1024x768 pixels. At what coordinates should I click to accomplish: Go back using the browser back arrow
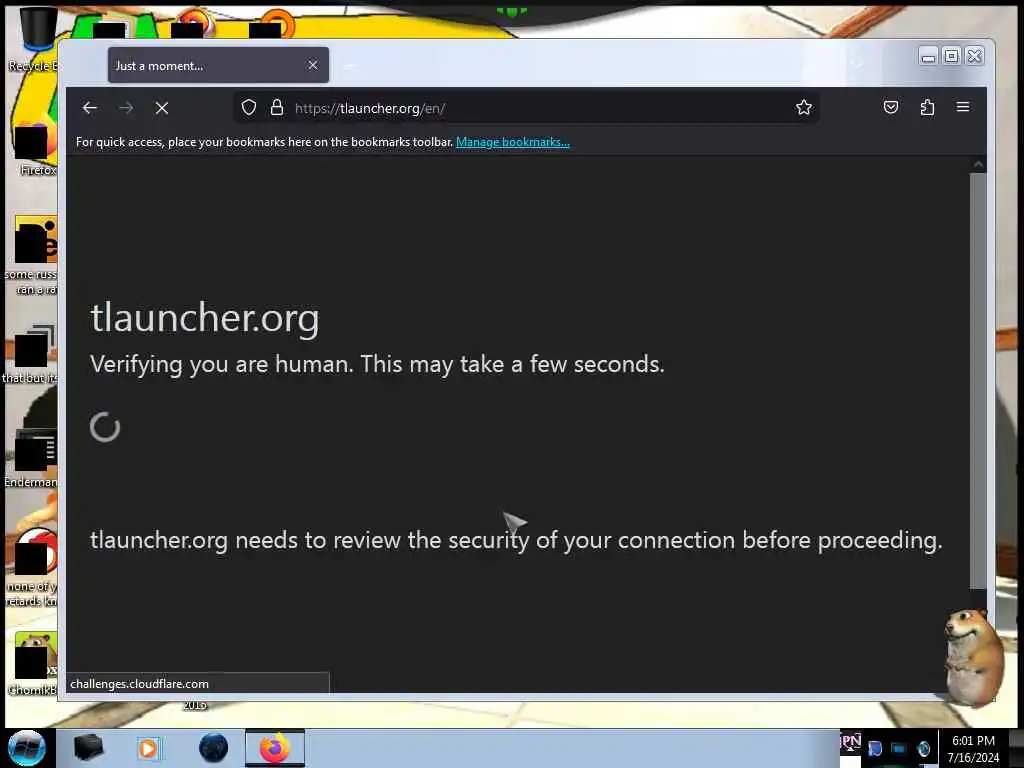pos(89,108)
